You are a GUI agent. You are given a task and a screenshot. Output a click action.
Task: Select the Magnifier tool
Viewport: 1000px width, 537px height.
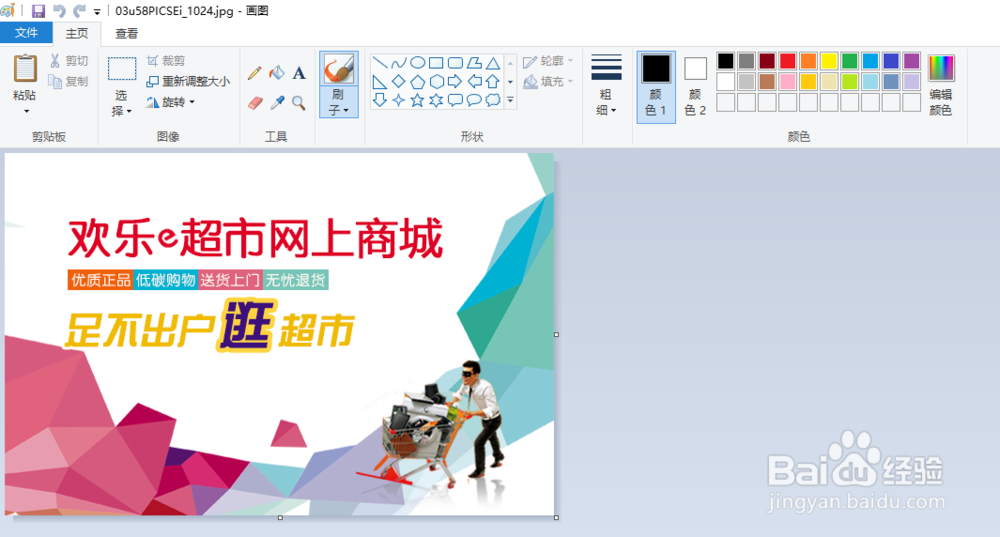coord(298,103)
